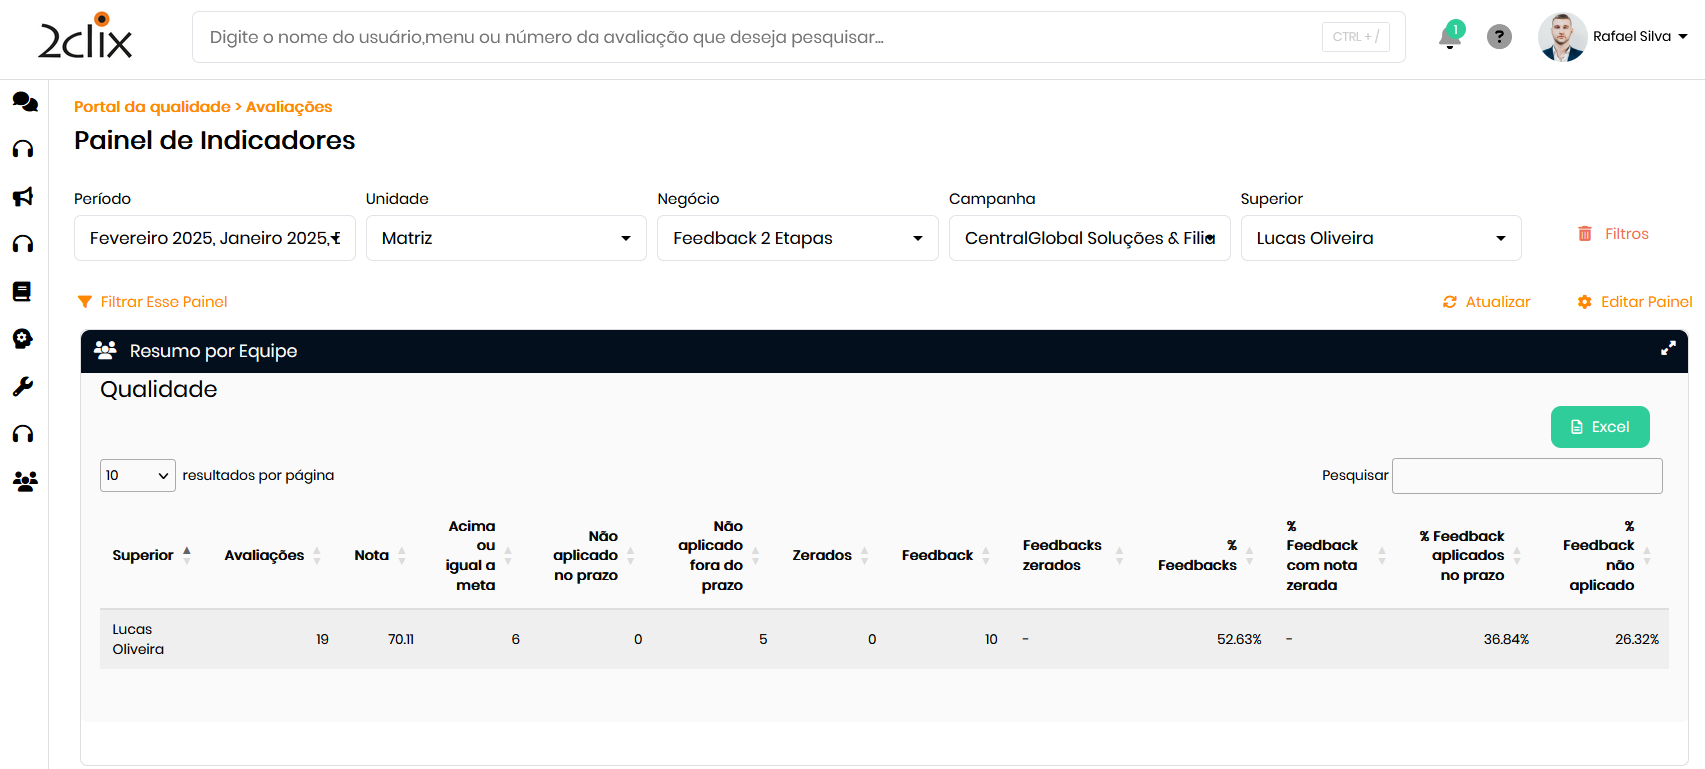The height and width of the screenshot is (769, 1705).
Task: Open the users group sidebar icon
Action: (x=24, y=481)
